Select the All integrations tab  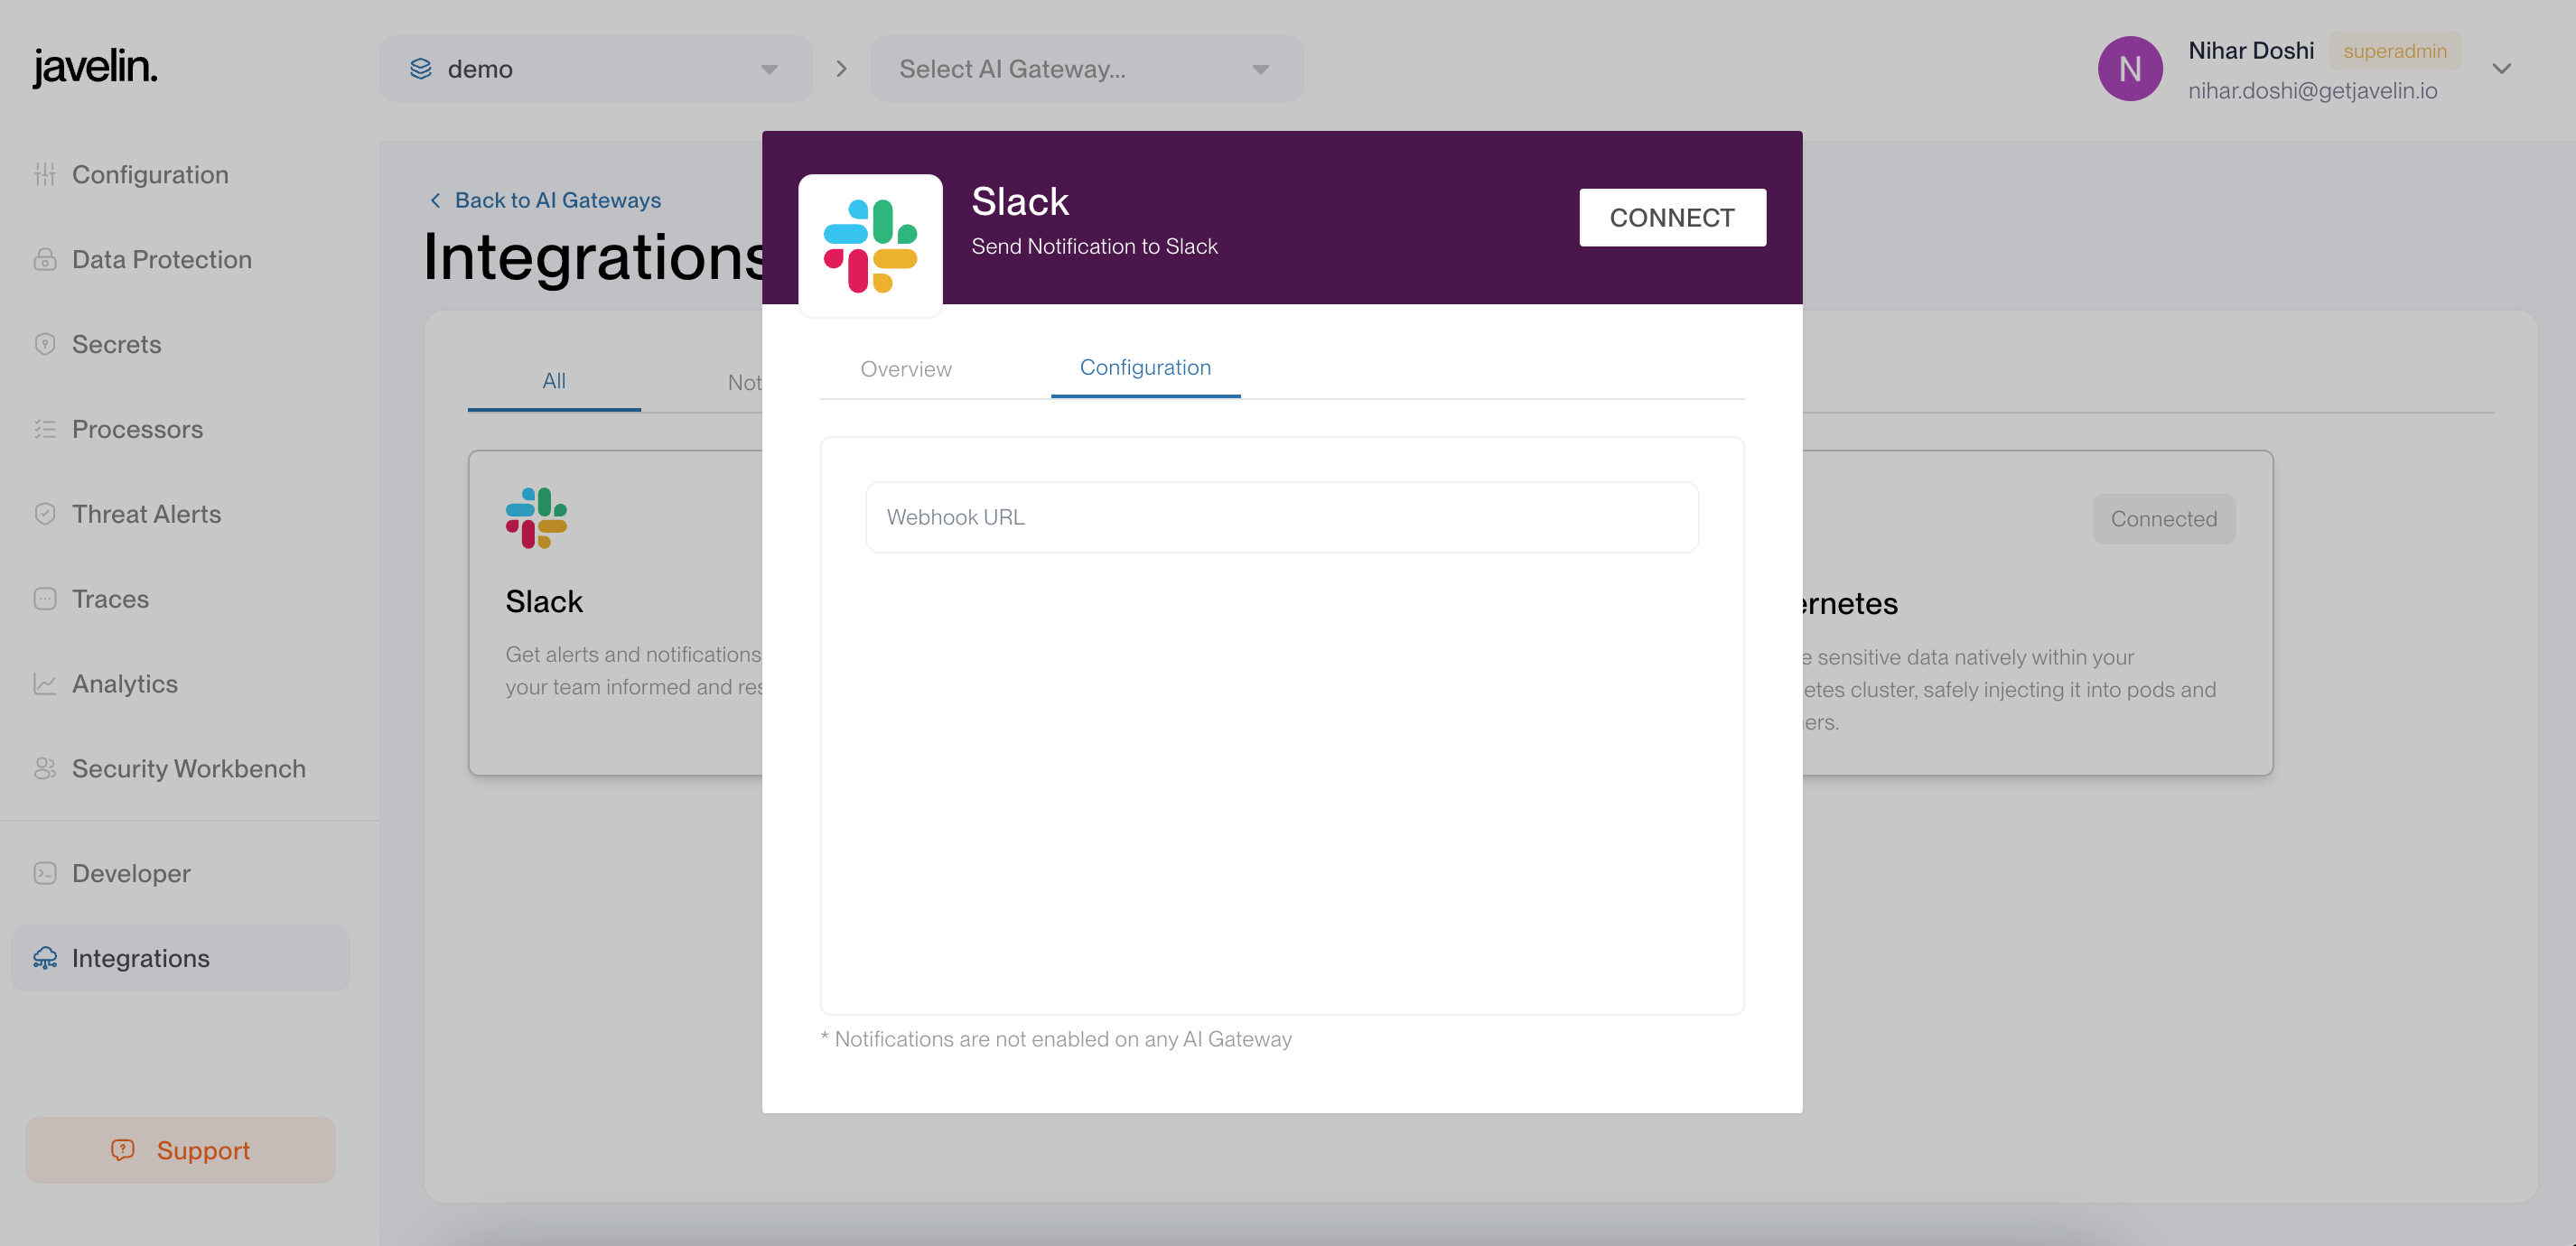pos(553,381)
